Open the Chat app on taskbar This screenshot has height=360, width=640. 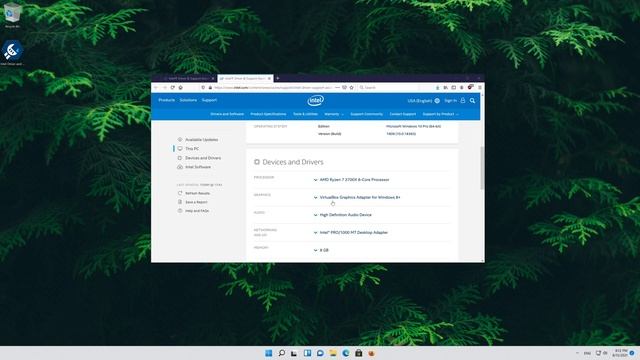[x=320, y=353]
